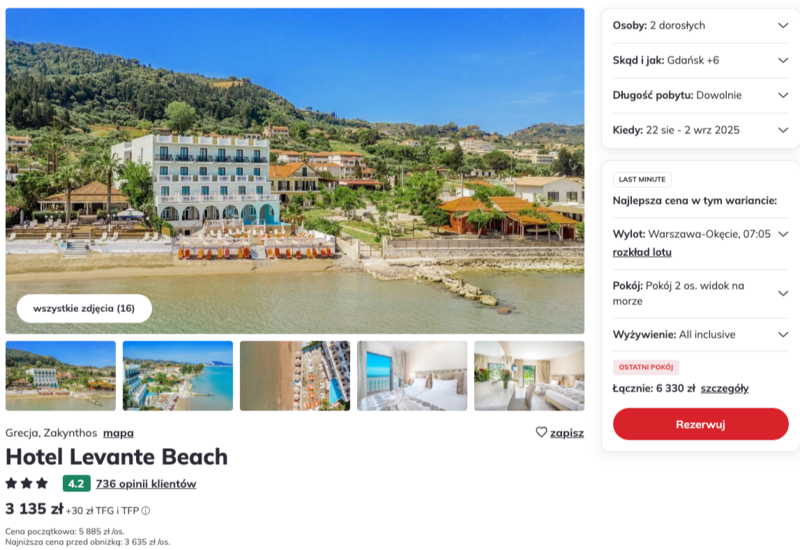Open the rozkład lotu link
Viewport: 800px width, 550px height.
point(642,252)
